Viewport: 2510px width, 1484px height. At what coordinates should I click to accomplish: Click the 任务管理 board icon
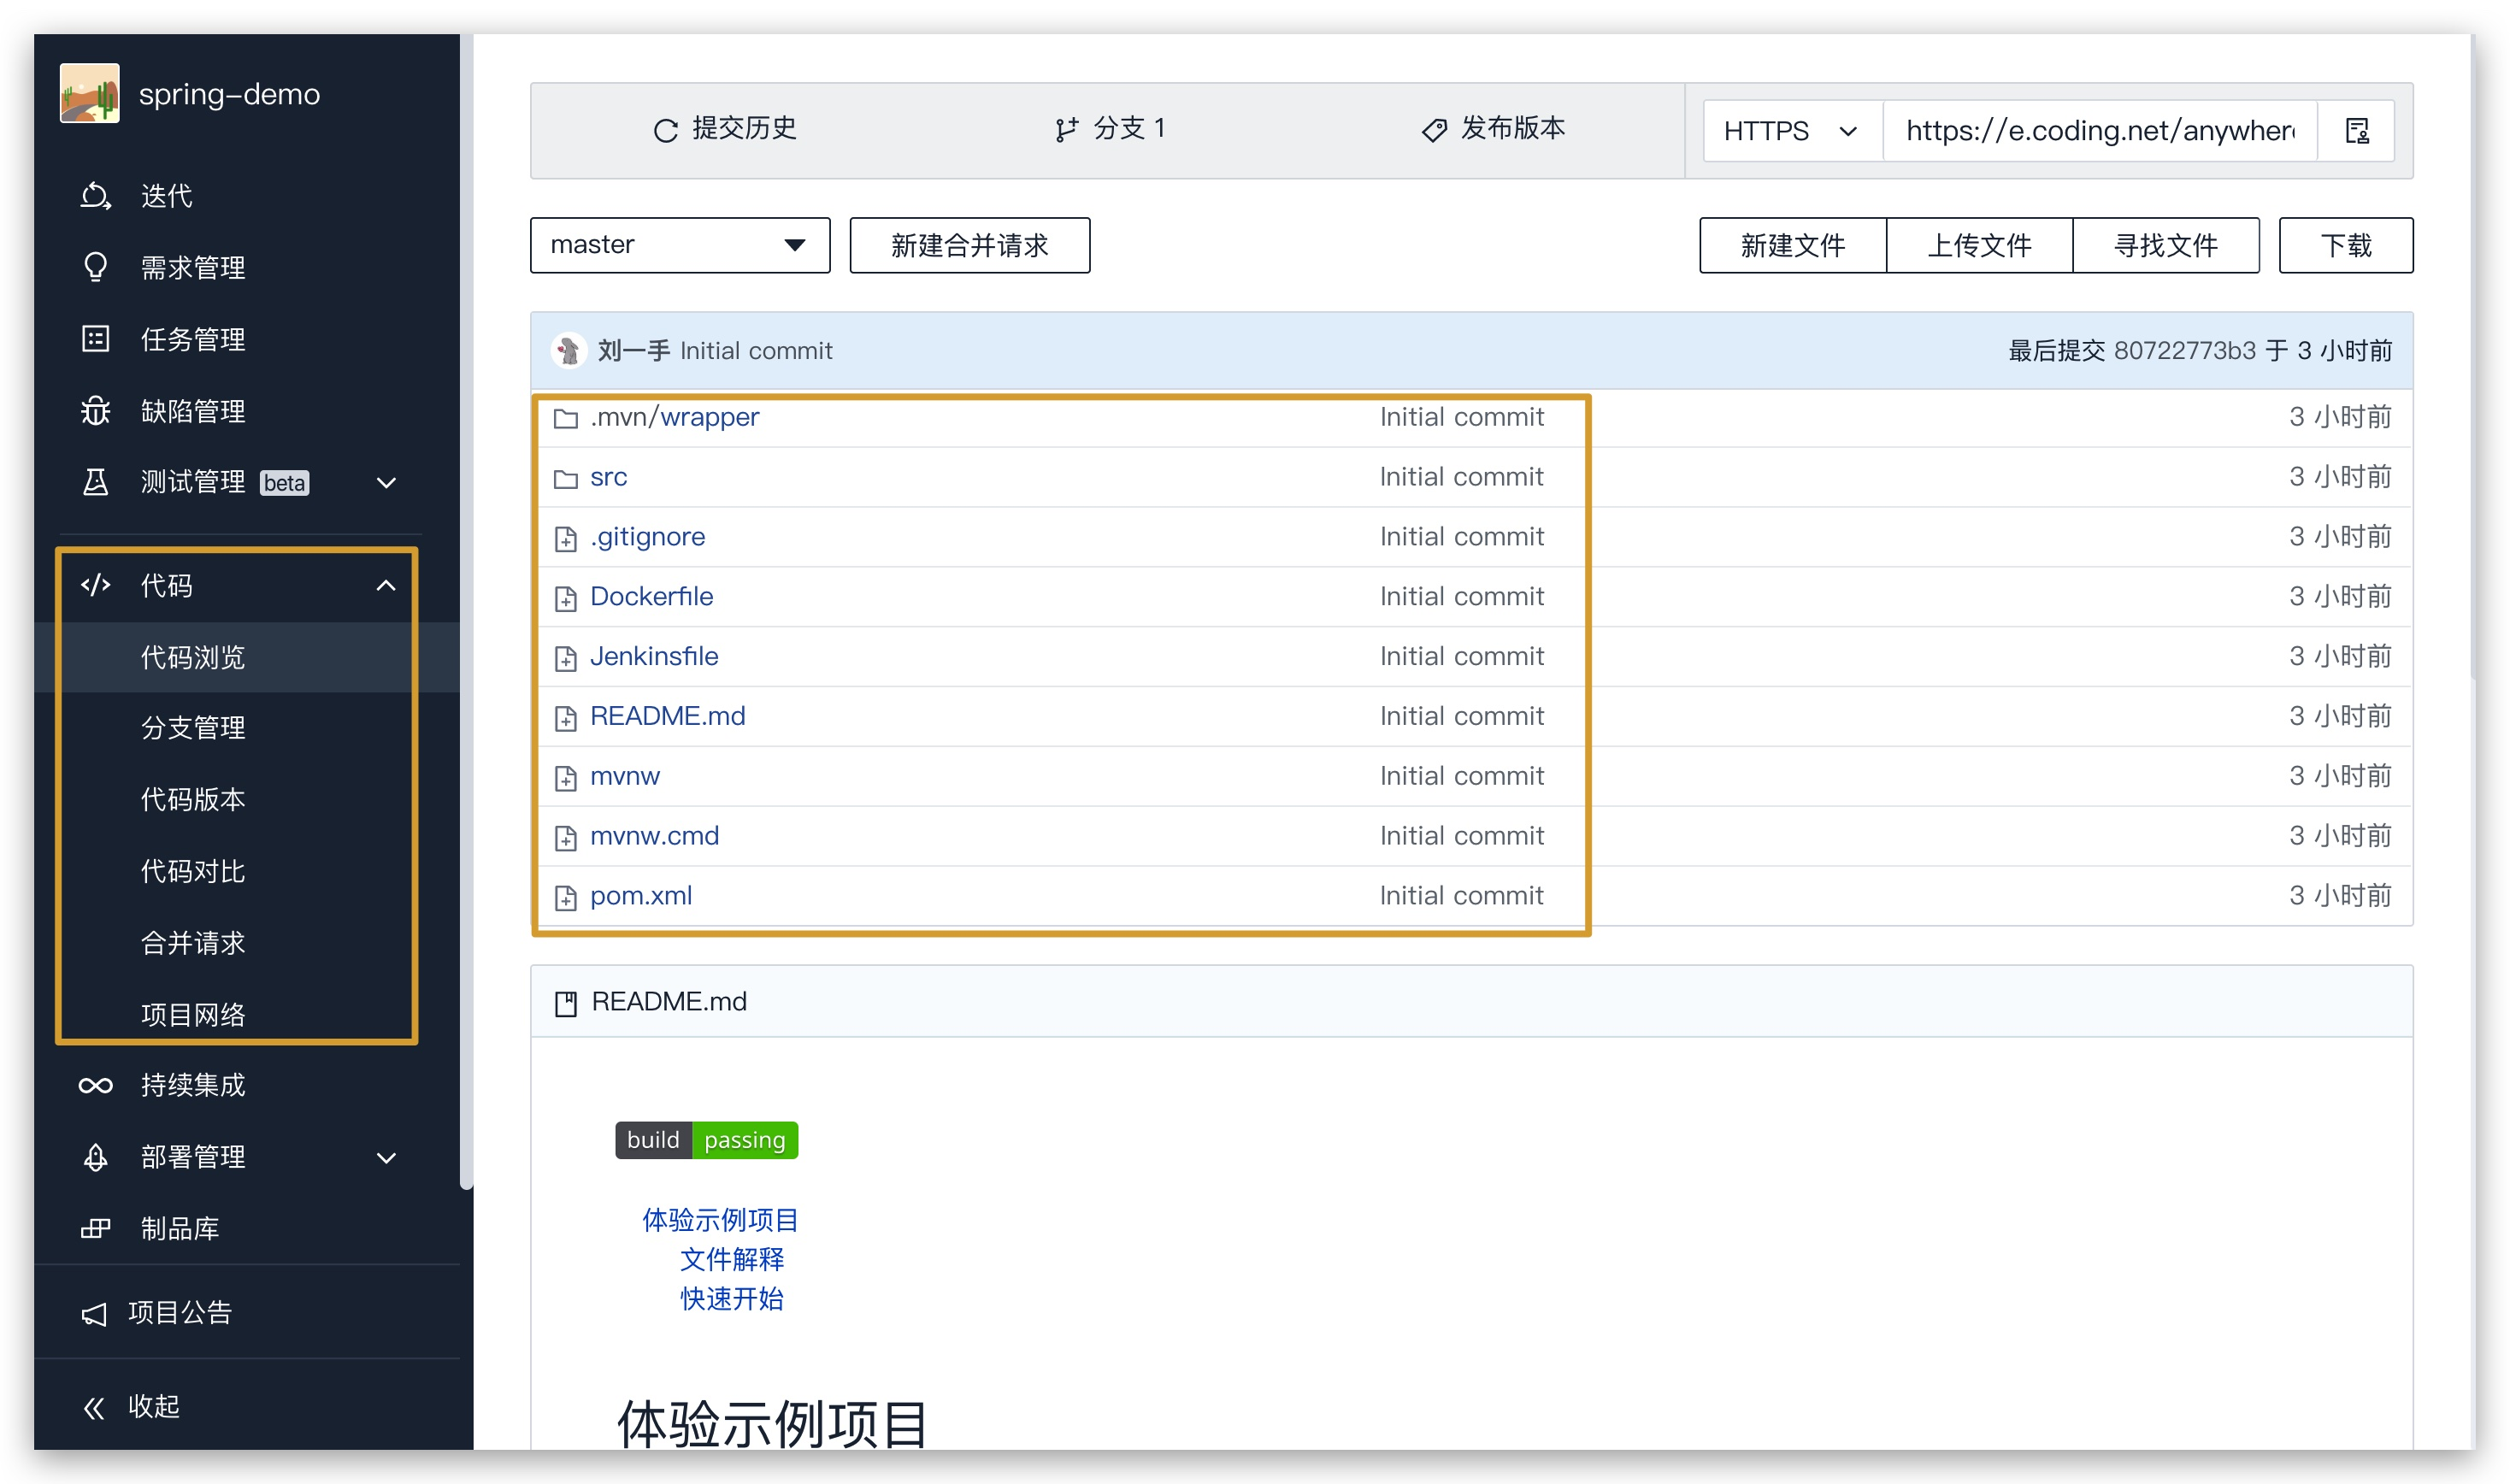[95, 339]
